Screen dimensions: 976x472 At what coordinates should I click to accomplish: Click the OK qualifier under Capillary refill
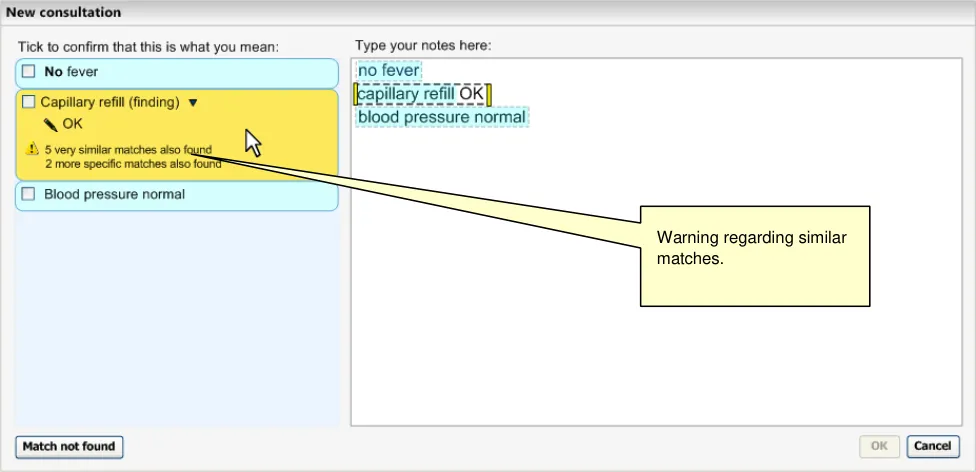[72, 125]
